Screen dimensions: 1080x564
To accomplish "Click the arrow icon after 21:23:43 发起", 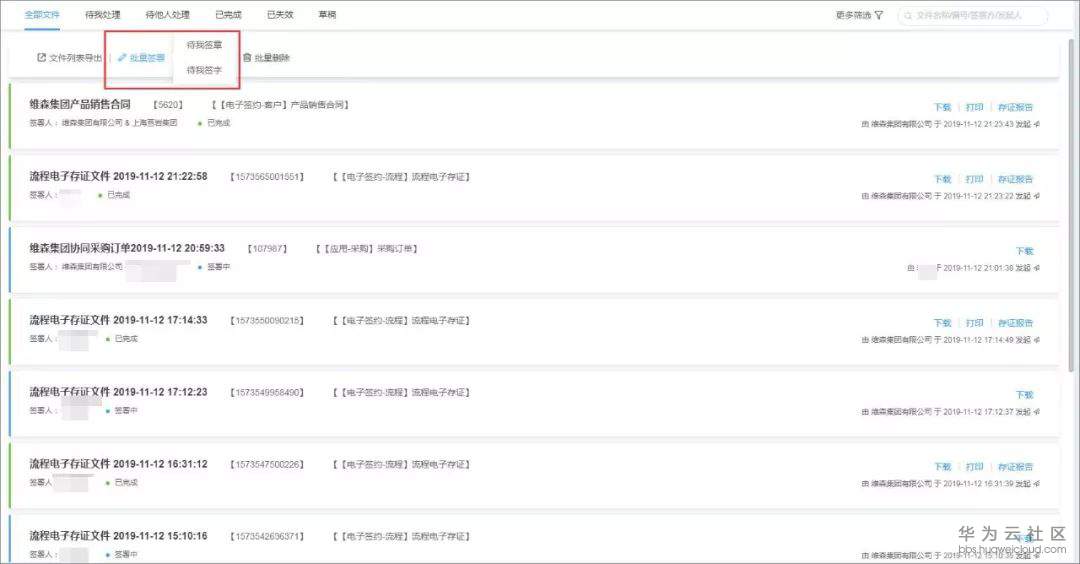I will click(1036, 124).
